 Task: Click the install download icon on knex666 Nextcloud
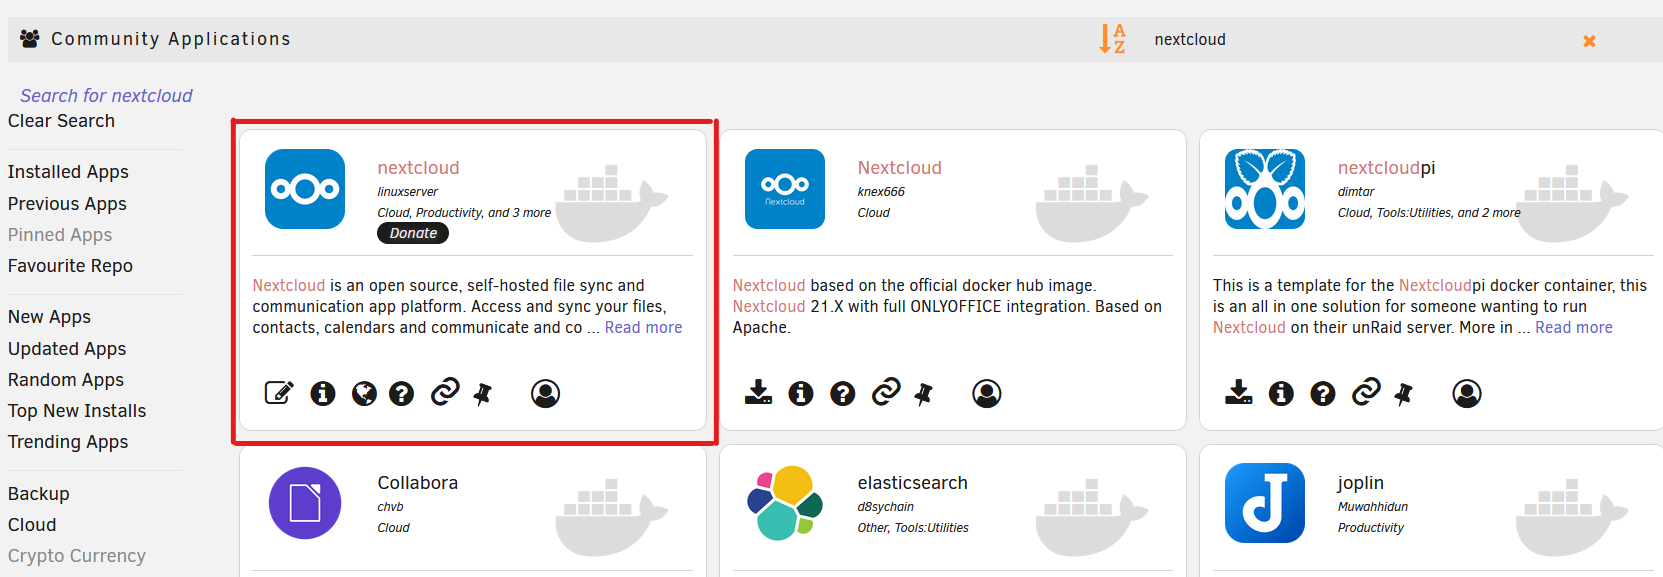[759, 392]
